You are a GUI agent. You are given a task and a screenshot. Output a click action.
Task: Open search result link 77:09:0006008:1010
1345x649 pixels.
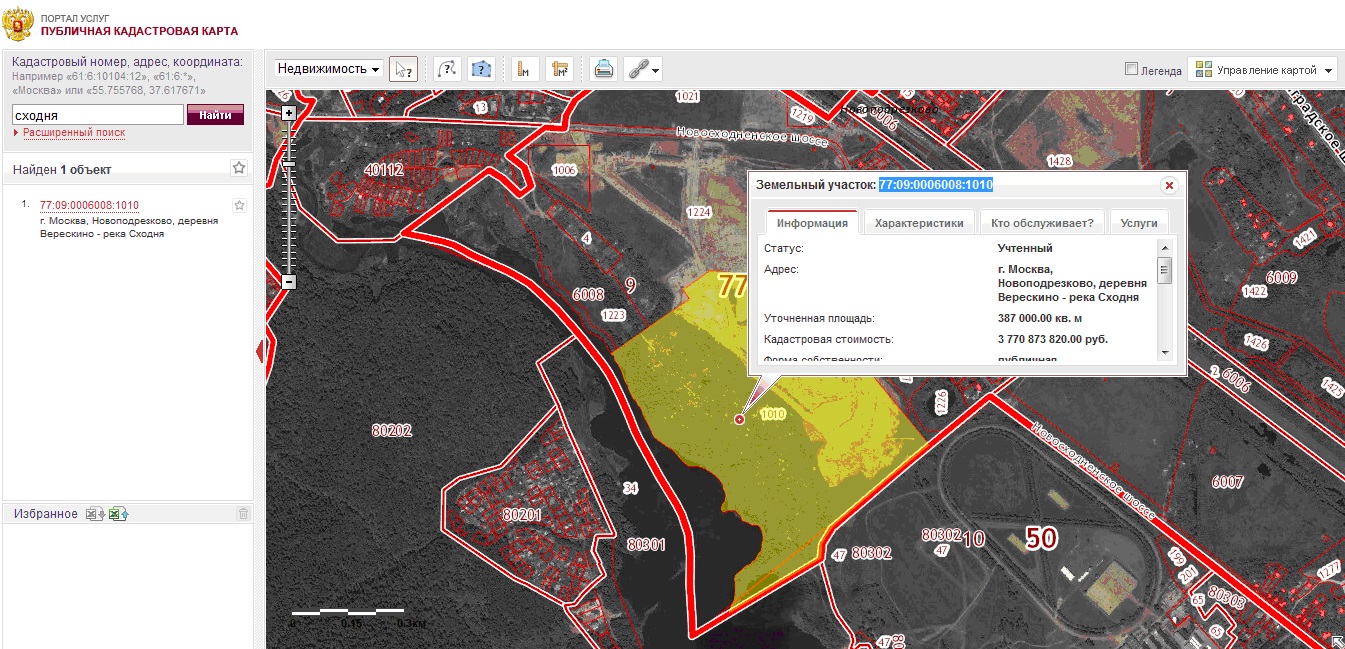pyautogui.click(x=89, y=206)
